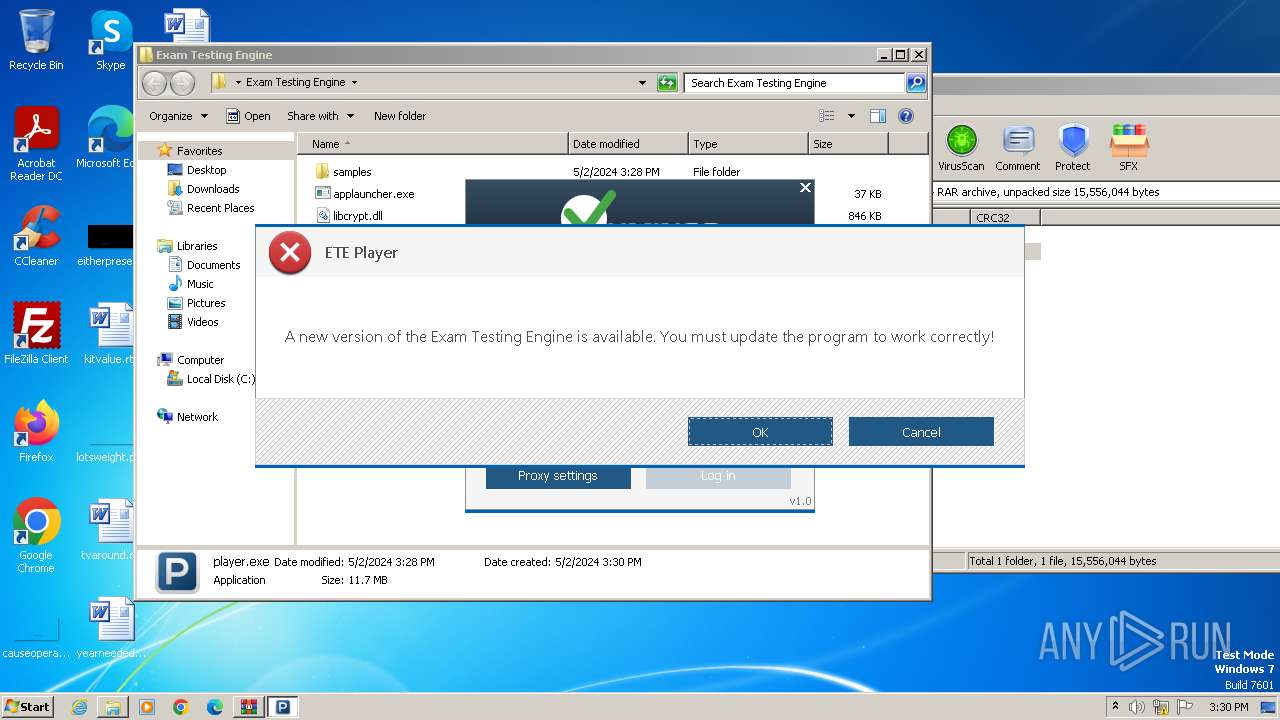The width and height of the screenshot is (1280, 720).
Task: Focus Search Exam Testing Engine field
Action: click(795, 83)
